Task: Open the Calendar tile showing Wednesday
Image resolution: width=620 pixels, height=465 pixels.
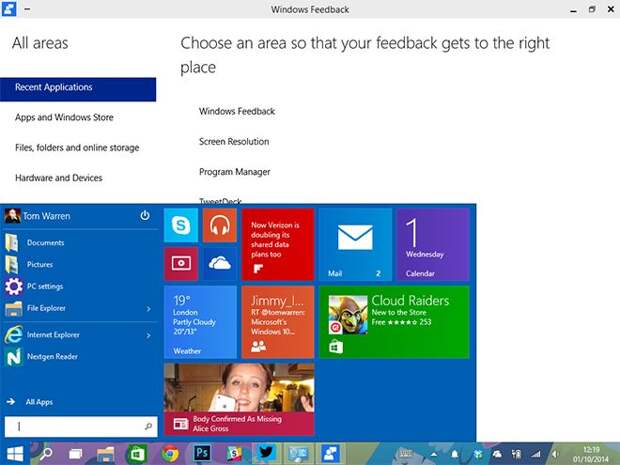Action: pyautogui.click(x=433, y=244)
